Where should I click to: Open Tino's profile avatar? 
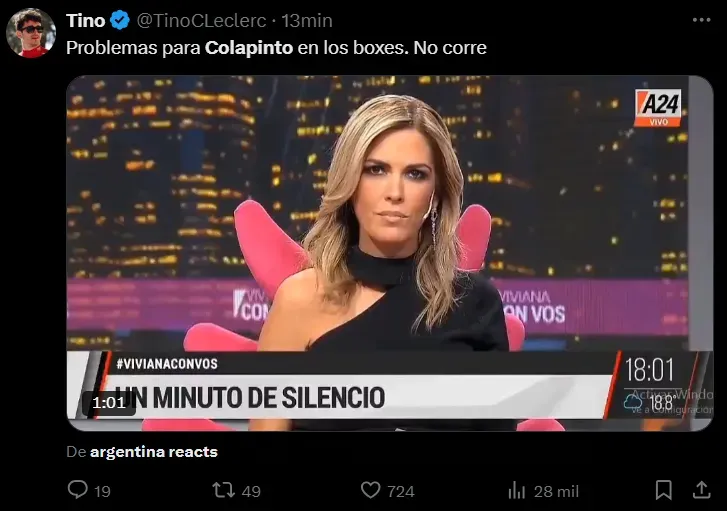(x=31, y=33)
